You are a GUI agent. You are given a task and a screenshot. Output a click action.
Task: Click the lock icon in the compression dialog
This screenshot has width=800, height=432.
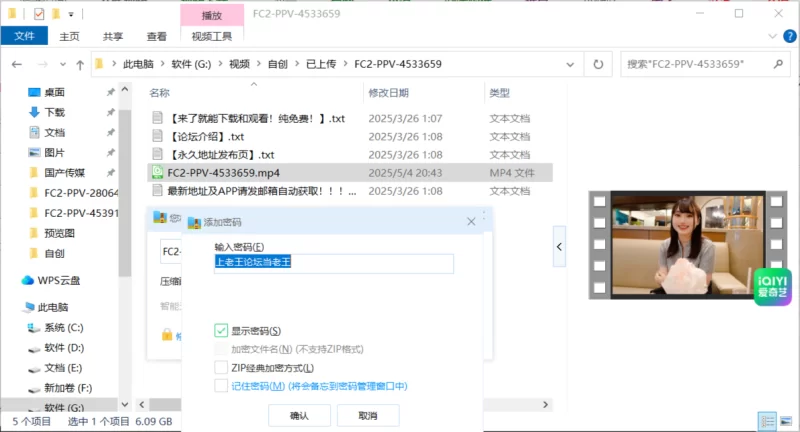click(167, 335)
